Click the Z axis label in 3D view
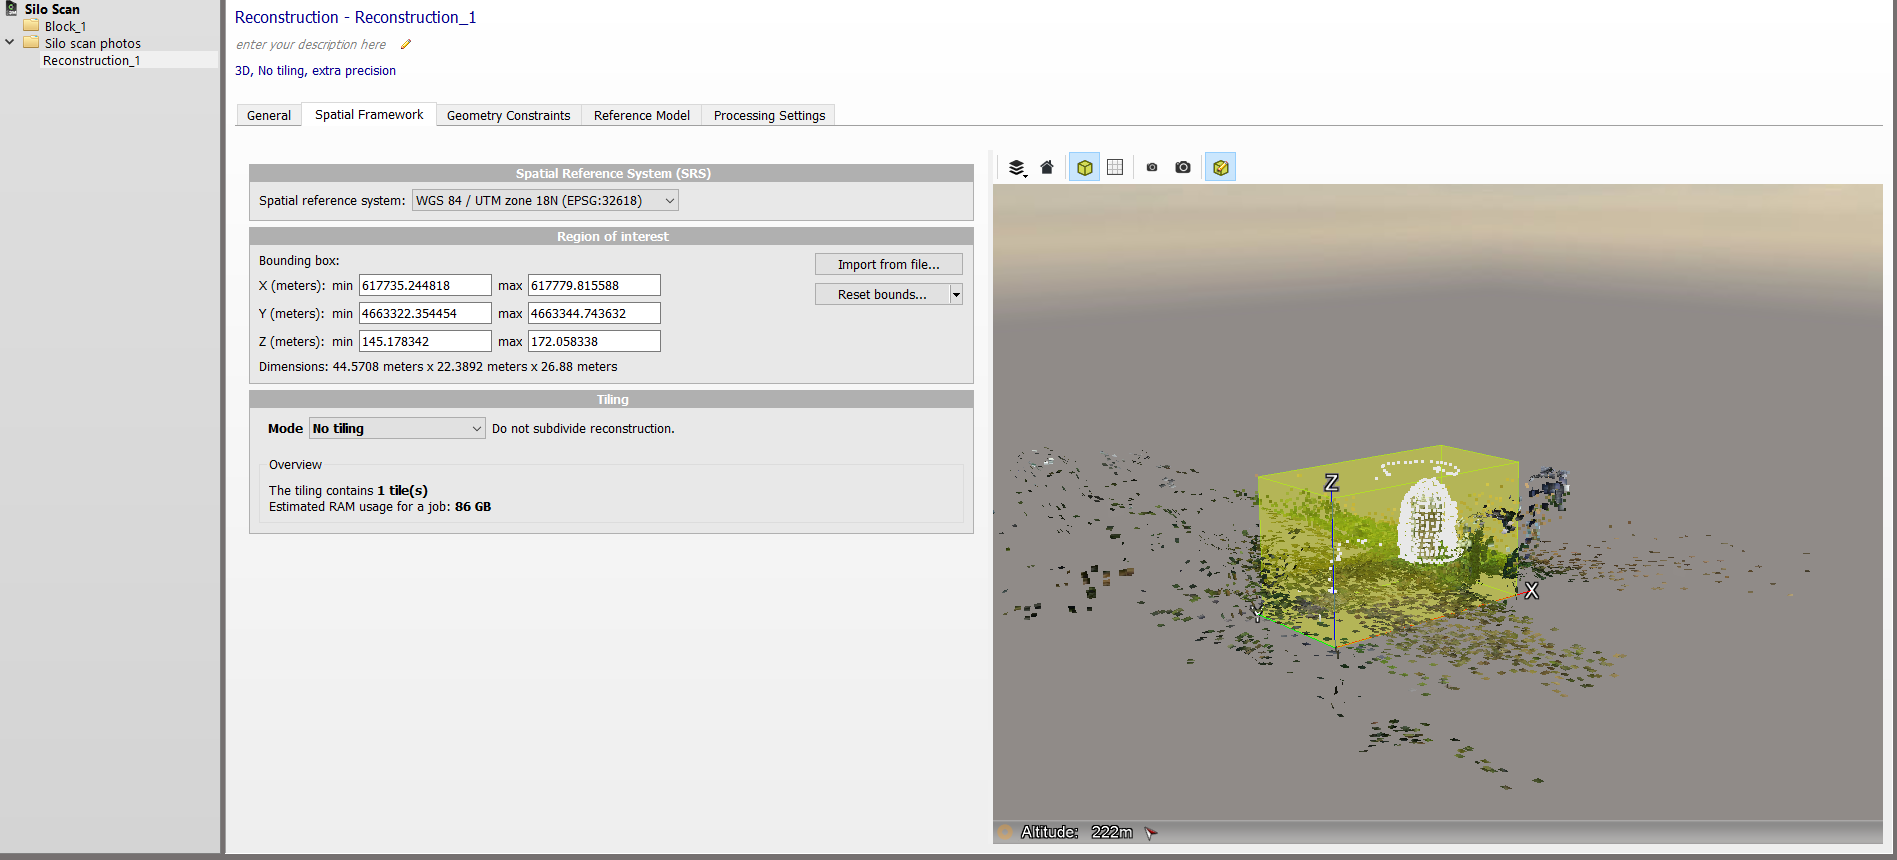Screen dimensions: 1897x860 tap(1331, 483)
